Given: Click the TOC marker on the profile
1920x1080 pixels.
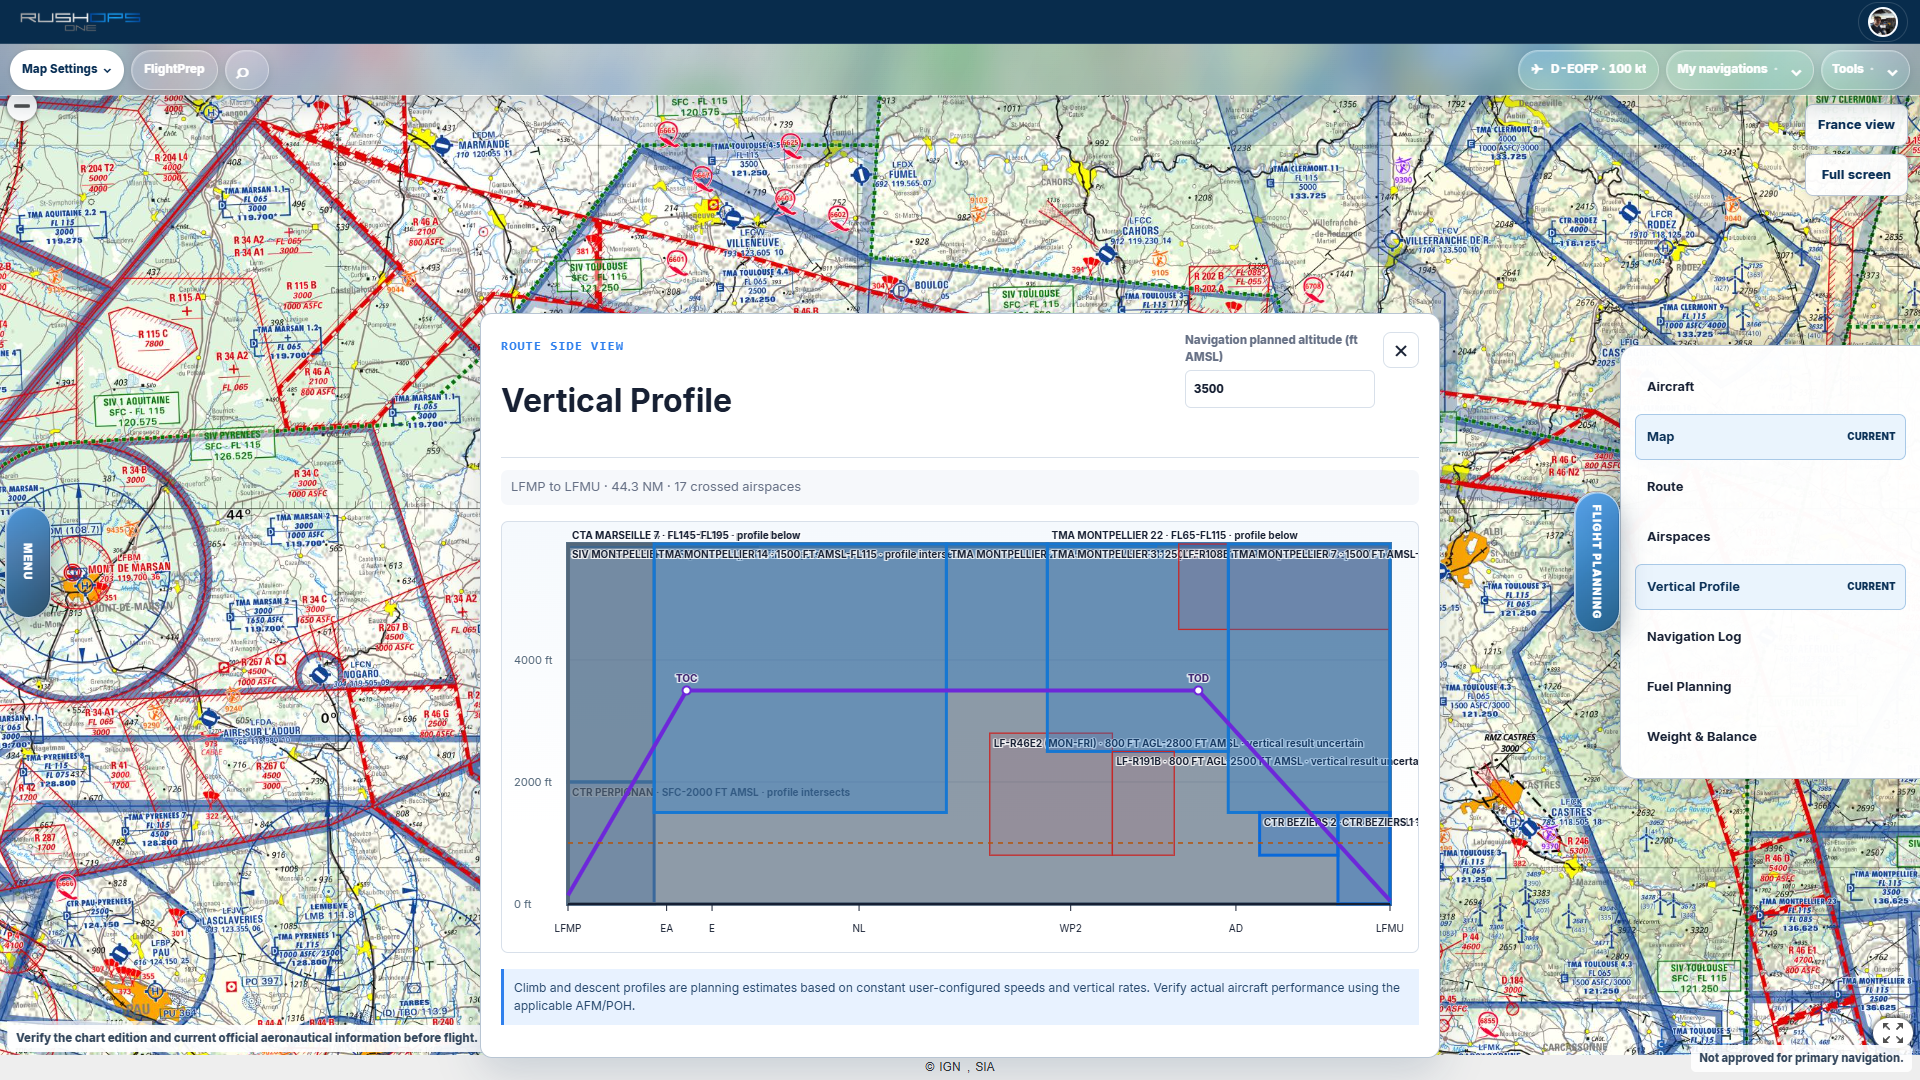Looking at the screenshot, I should click(686, 690).
